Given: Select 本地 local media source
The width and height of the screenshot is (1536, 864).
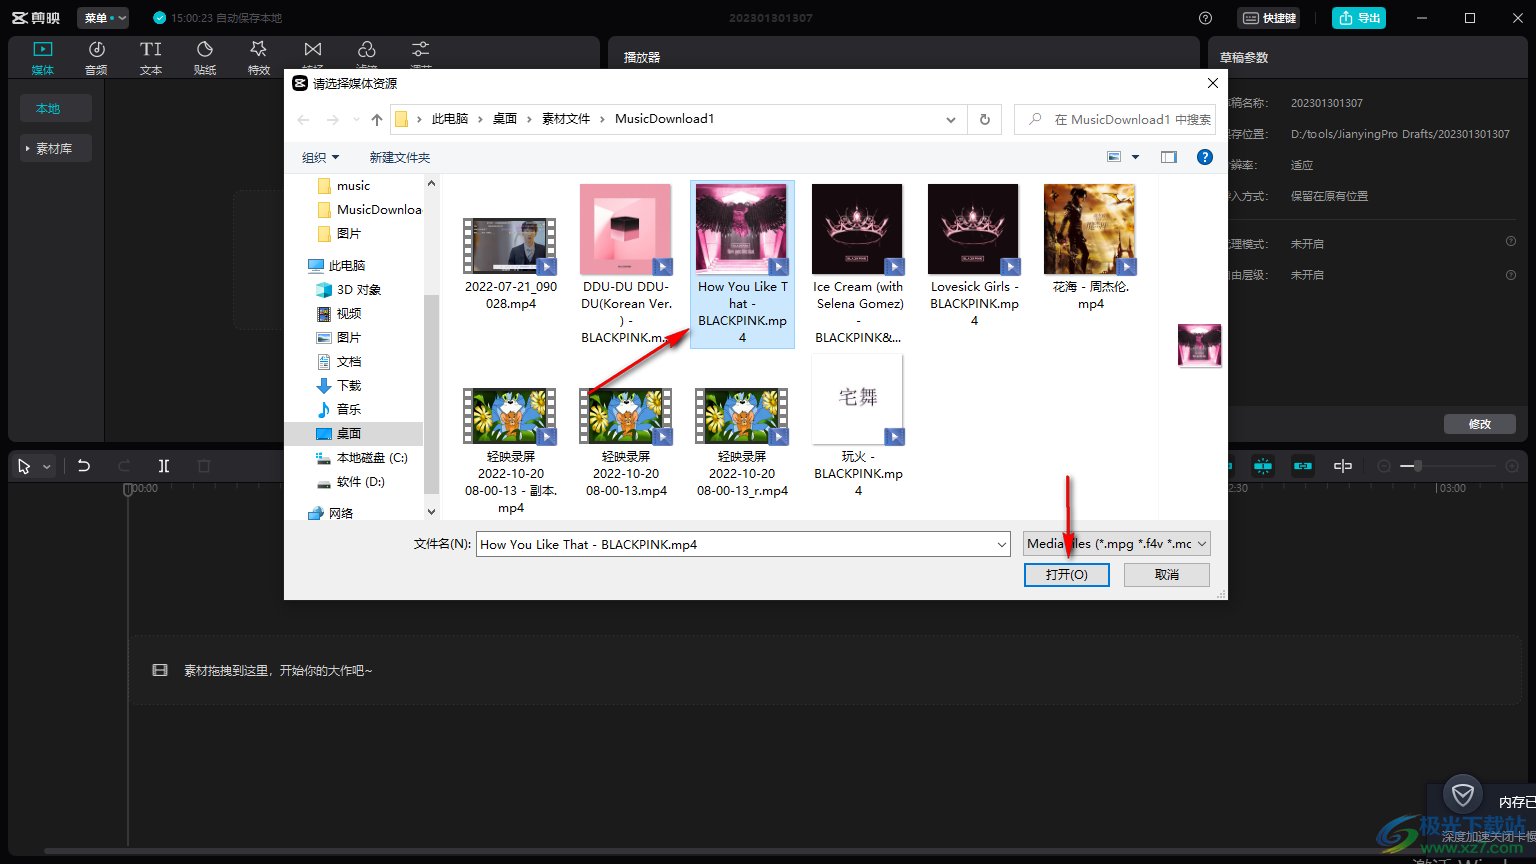Looking at the screenshot, I should [x=56, y=108].
